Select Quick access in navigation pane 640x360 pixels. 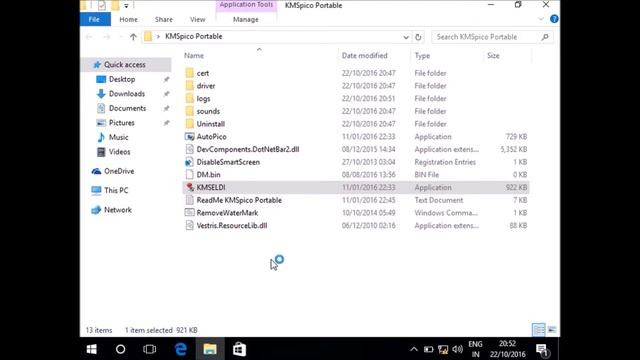coord(124,64)
